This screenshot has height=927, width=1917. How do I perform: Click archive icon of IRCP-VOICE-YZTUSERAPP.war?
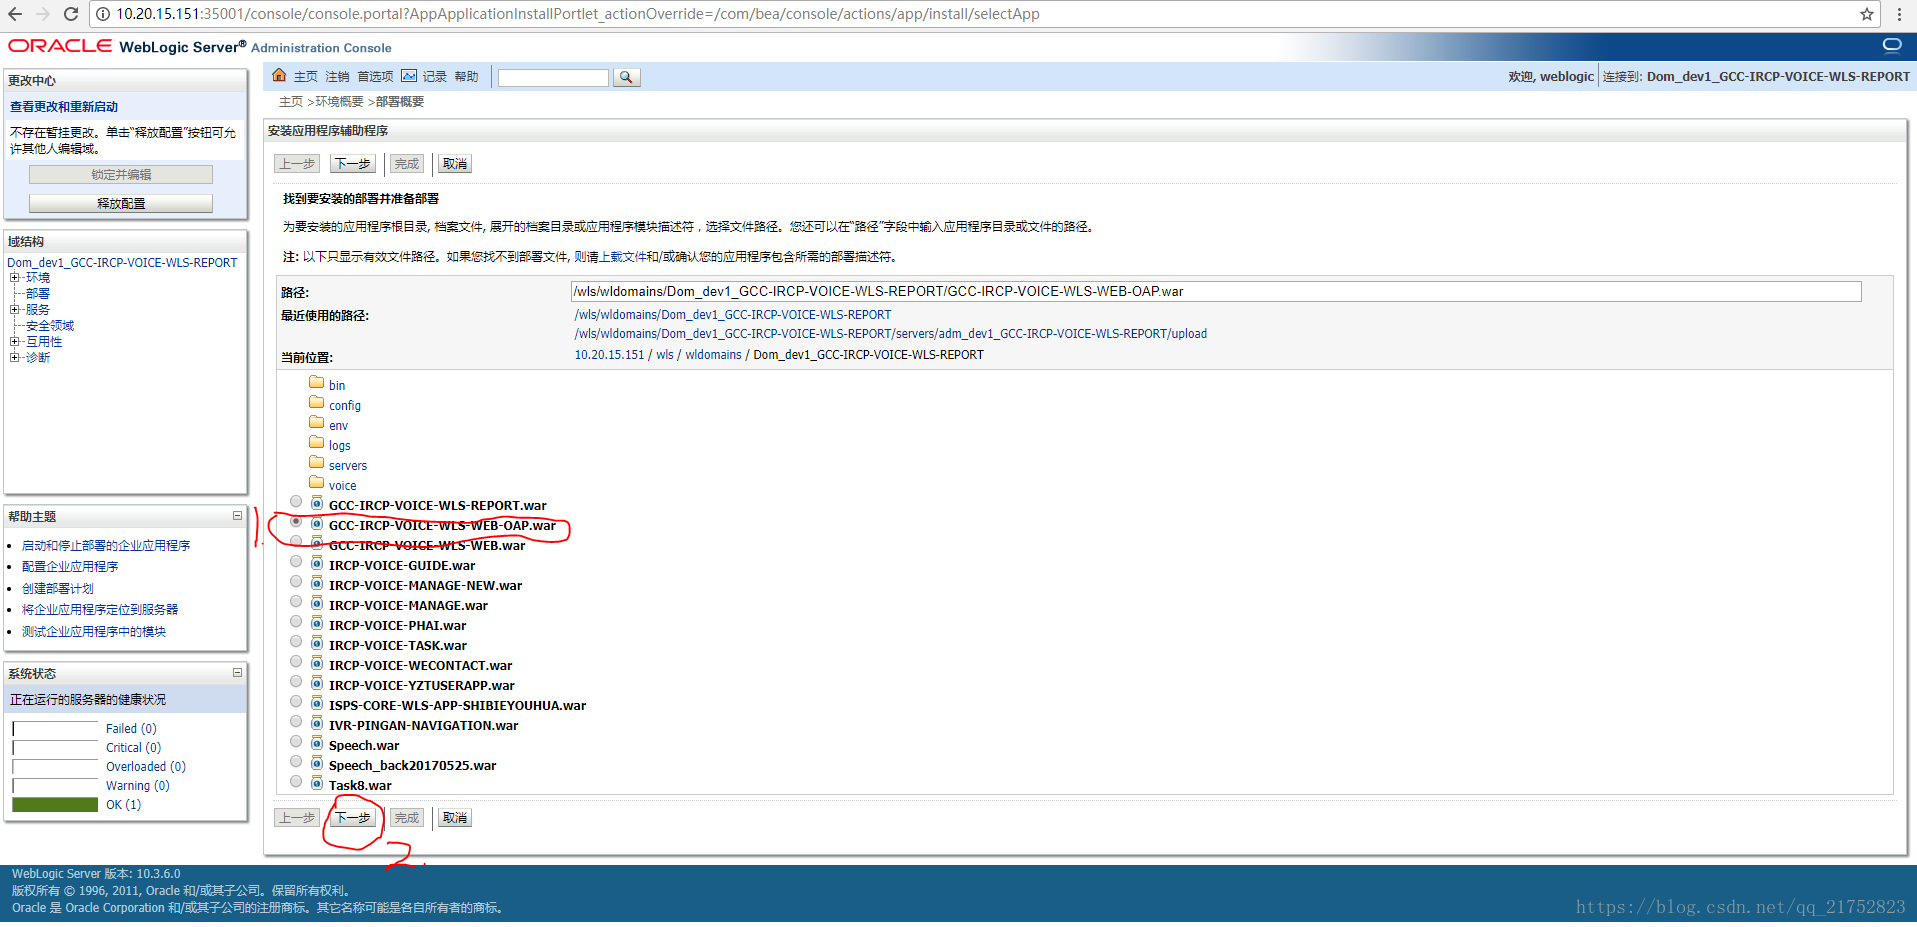[x=317, y=683]
